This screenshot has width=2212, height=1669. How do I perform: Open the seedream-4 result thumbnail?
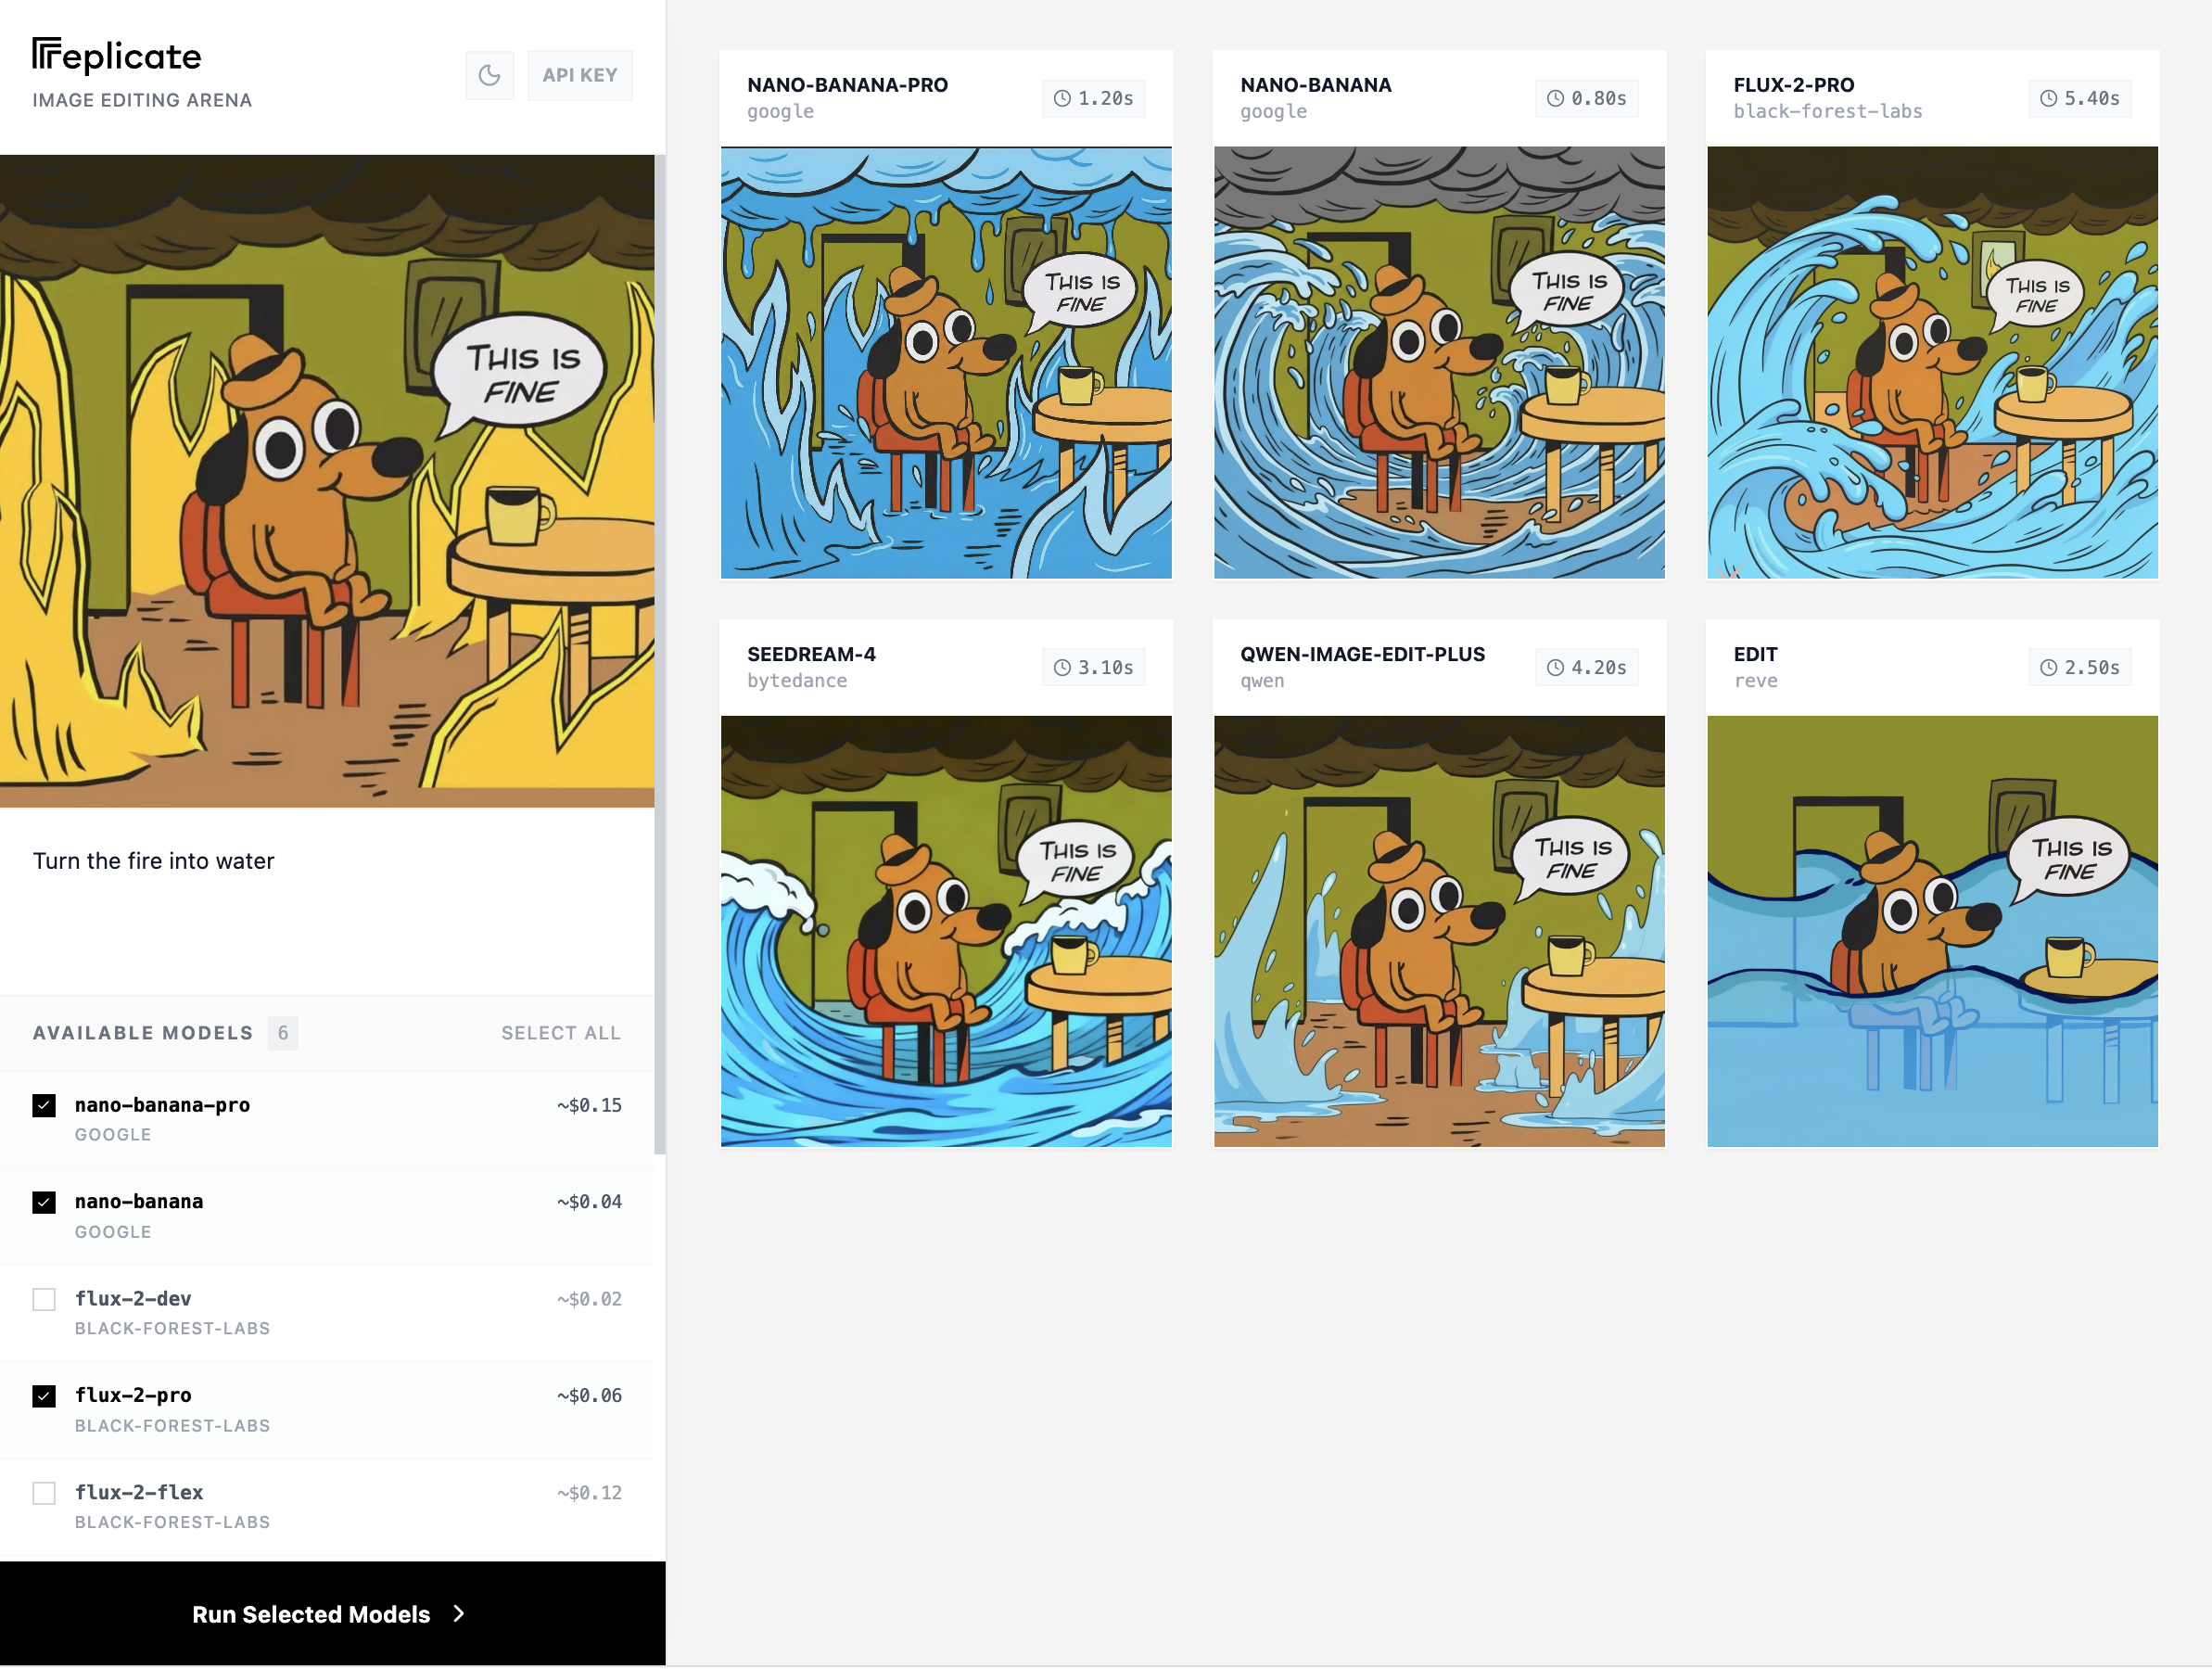946,931
